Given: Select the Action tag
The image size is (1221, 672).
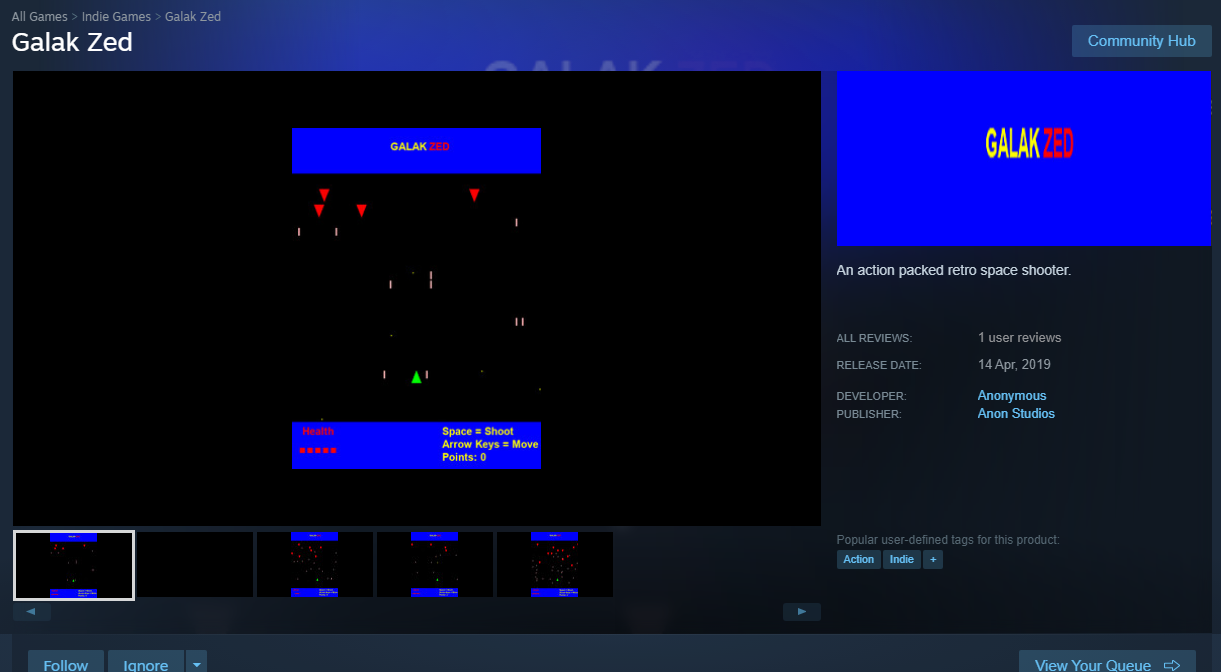Looking at the screenshot, I should [858, 560].
